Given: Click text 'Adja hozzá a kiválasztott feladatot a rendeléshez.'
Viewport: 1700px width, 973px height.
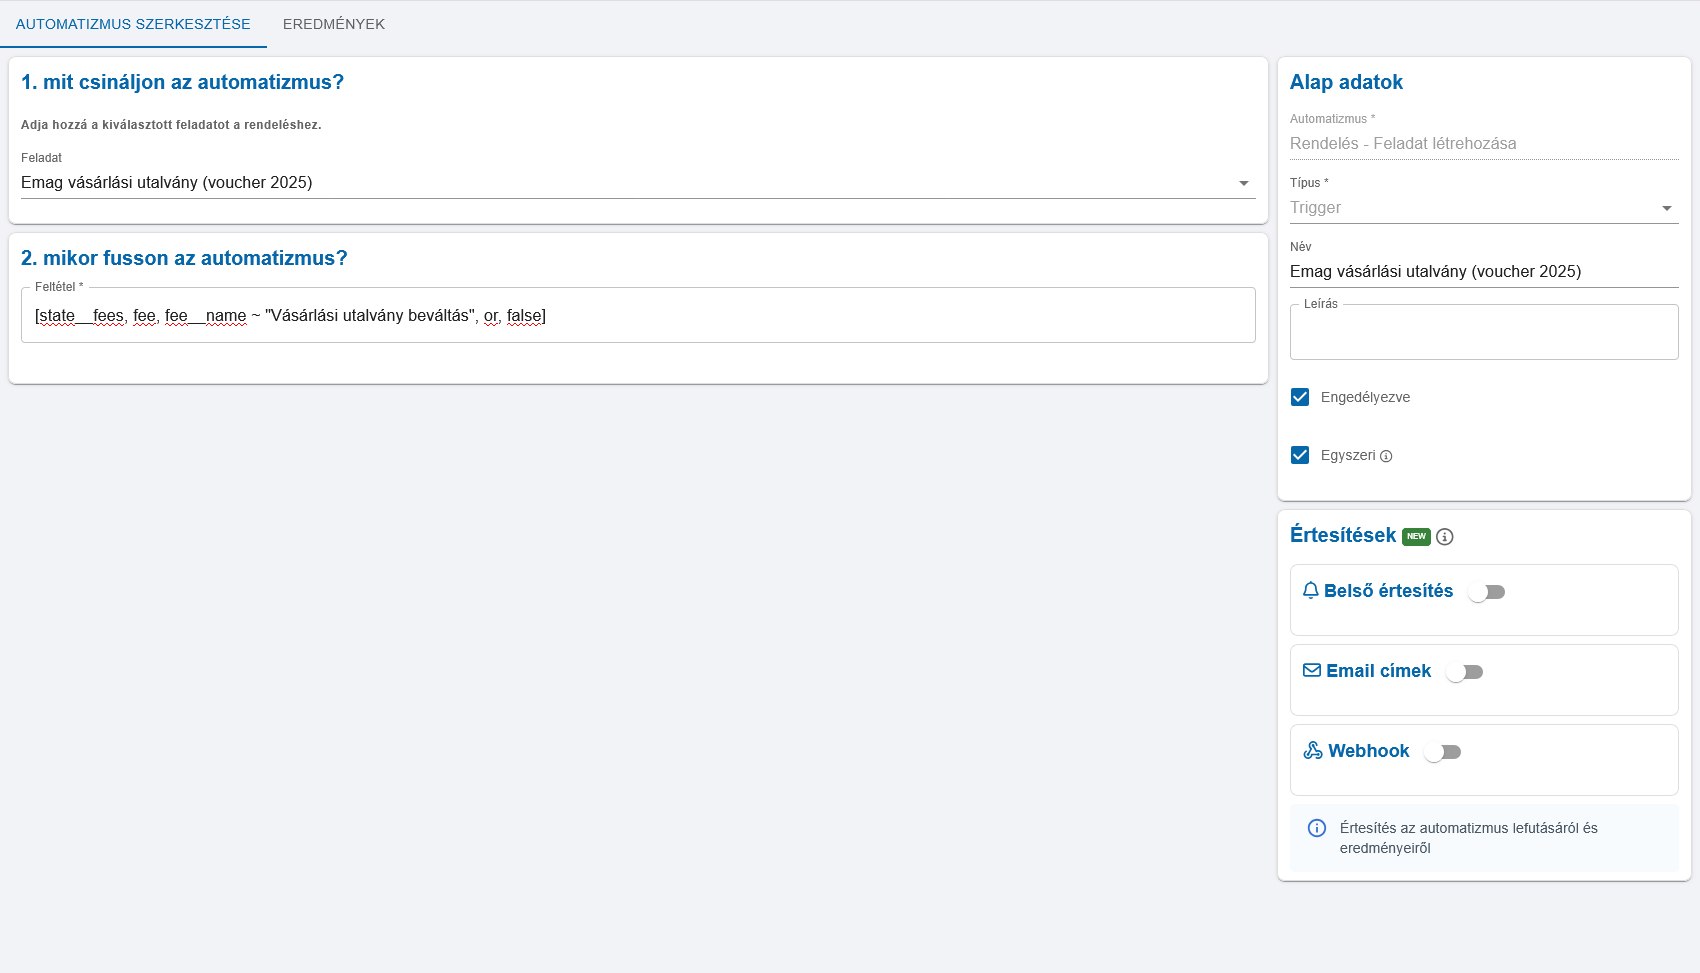Looking at the screenshot, I should point(171,125).
